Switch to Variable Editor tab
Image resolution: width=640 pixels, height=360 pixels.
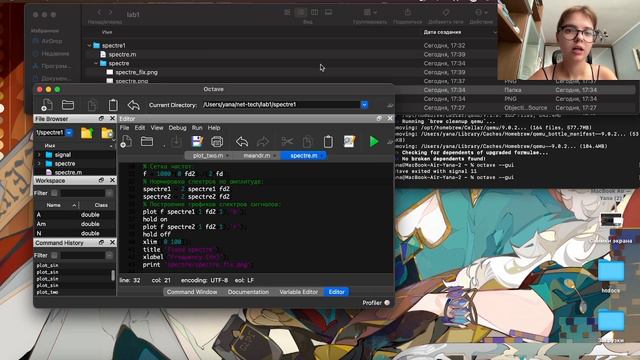pos(298,292)
